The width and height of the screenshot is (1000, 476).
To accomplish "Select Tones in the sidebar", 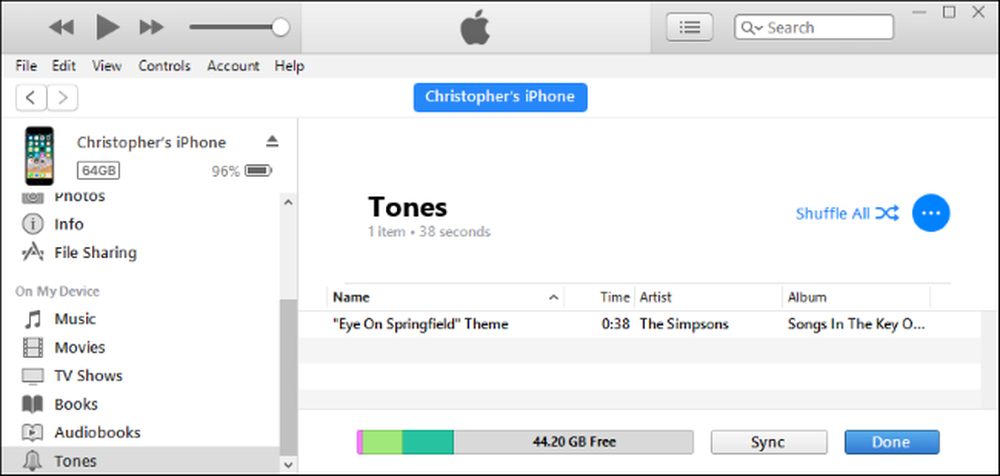I will pyautogui.click(x=140, y=461).
